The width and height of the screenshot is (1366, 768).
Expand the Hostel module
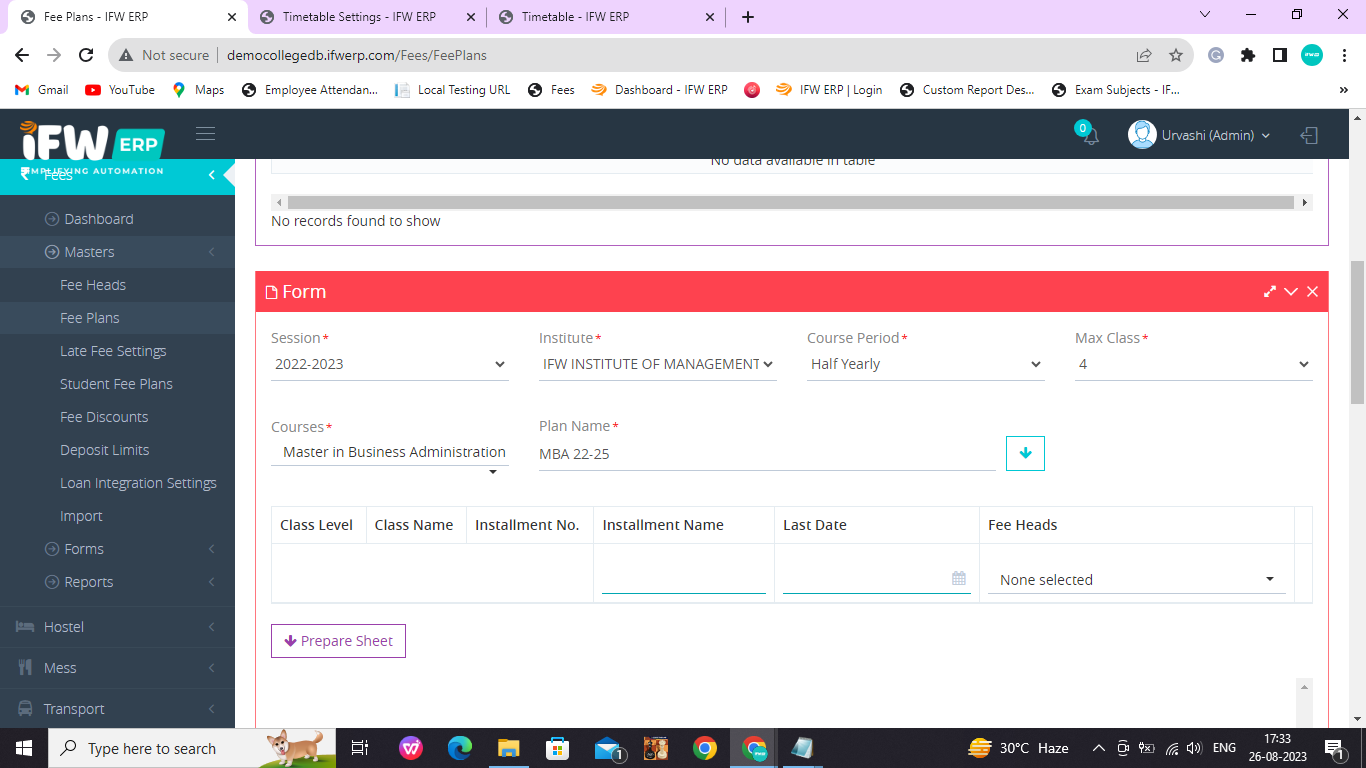[117, 627]
